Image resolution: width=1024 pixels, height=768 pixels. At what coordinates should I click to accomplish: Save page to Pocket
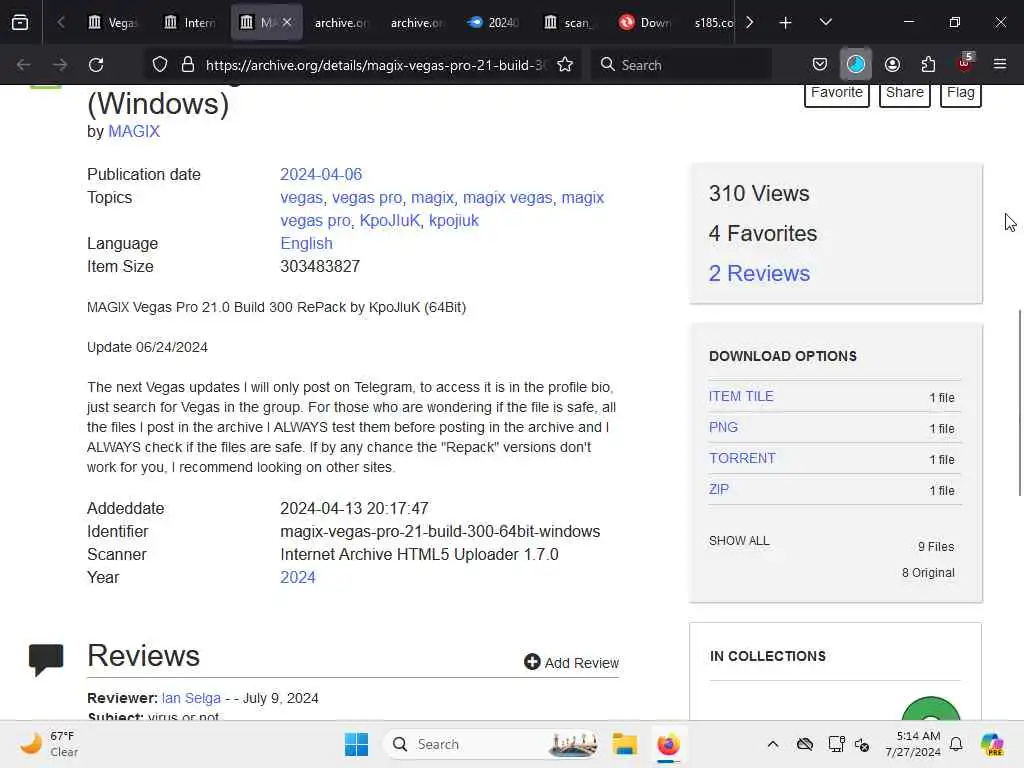pyautogui.click(x=820, y=65)
